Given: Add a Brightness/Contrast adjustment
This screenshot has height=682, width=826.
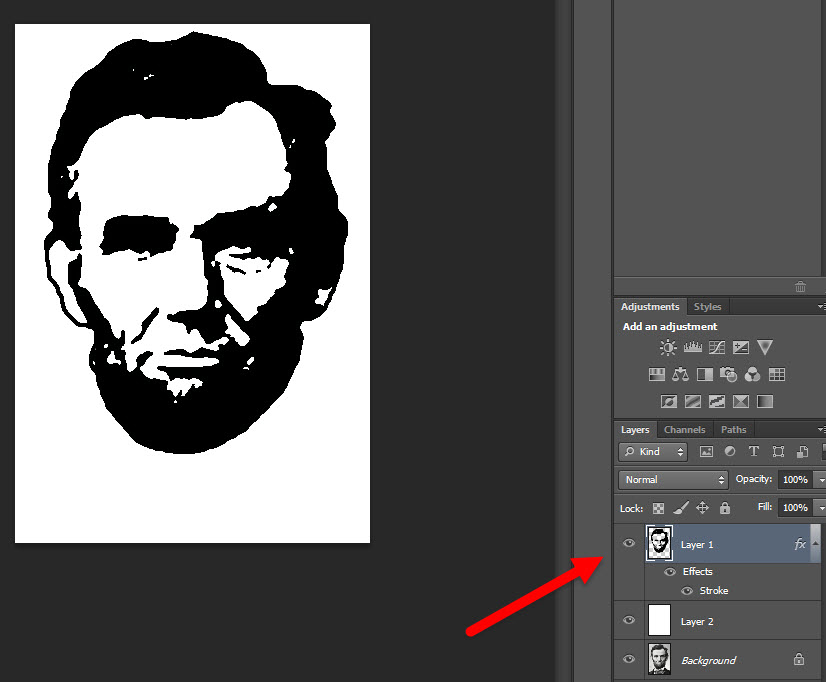Looking at the screenshot, I should click(668, 348).
